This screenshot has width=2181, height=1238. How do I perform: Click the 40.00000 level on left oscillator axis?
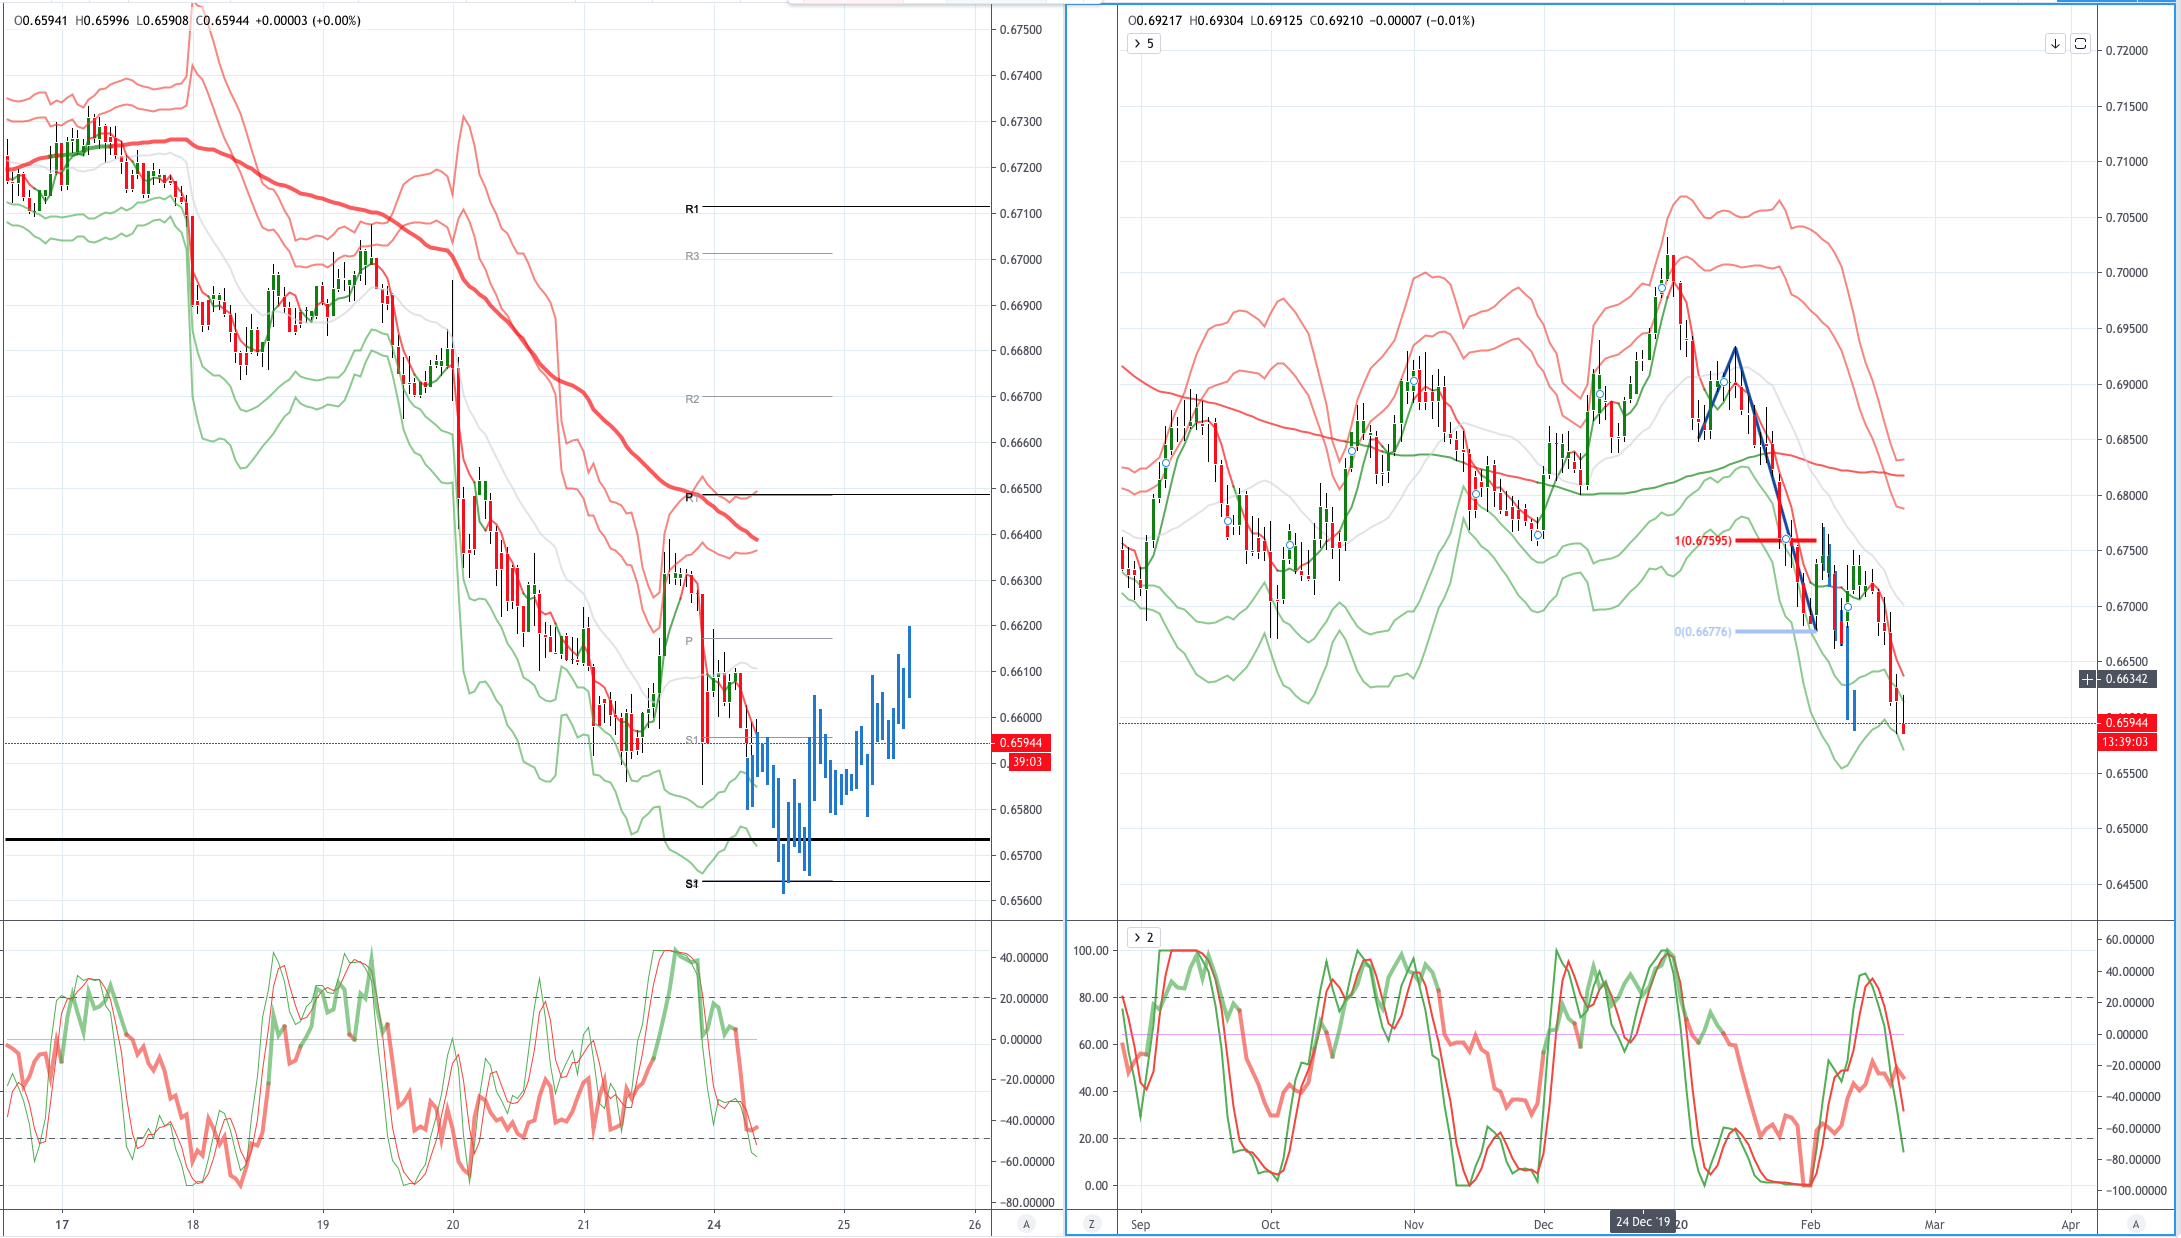[x=1024, y=958]
